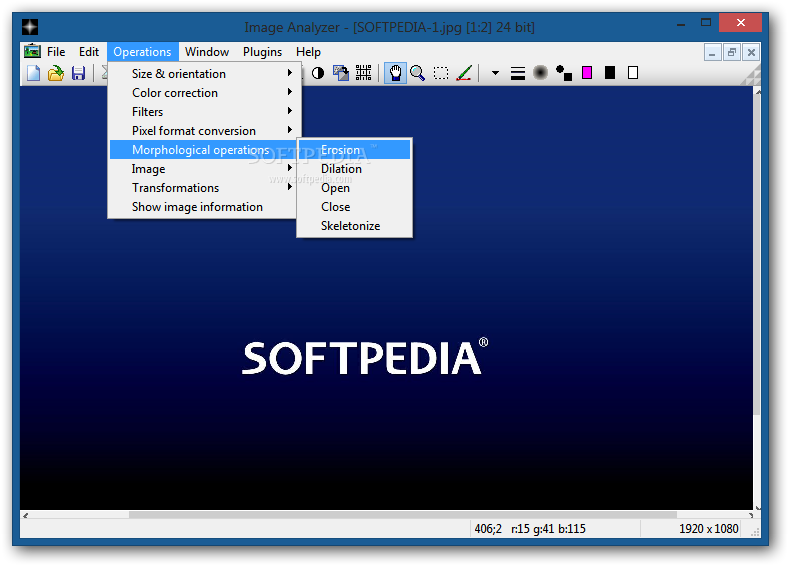This screenshot has width=789, height=566.
Task: Close the Operations menu by clicking it
Action: [x=142, y=52]
